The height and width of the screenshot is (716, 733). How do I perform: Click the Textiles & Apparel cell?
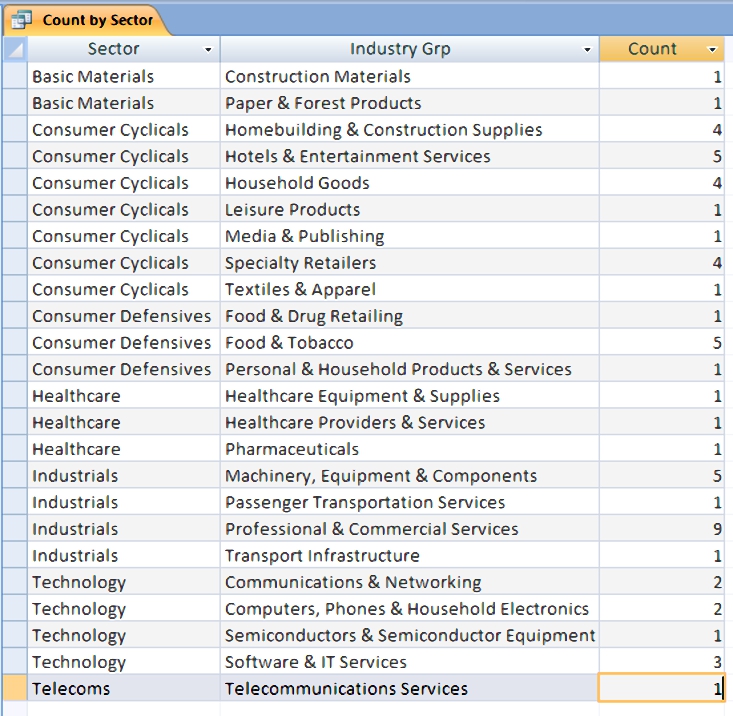click(410, 289)
